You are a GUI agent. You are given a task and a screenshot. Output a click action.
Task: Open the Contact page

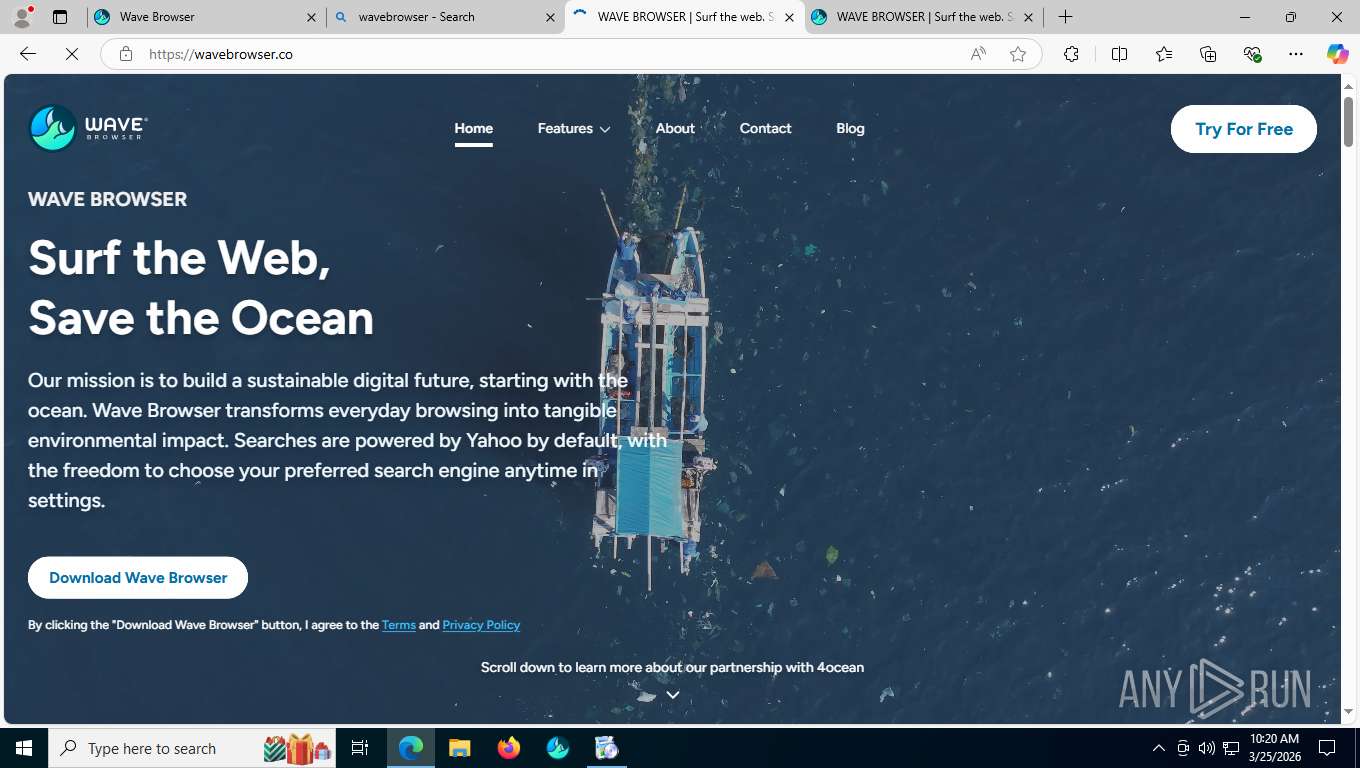(x=765, y=128)
